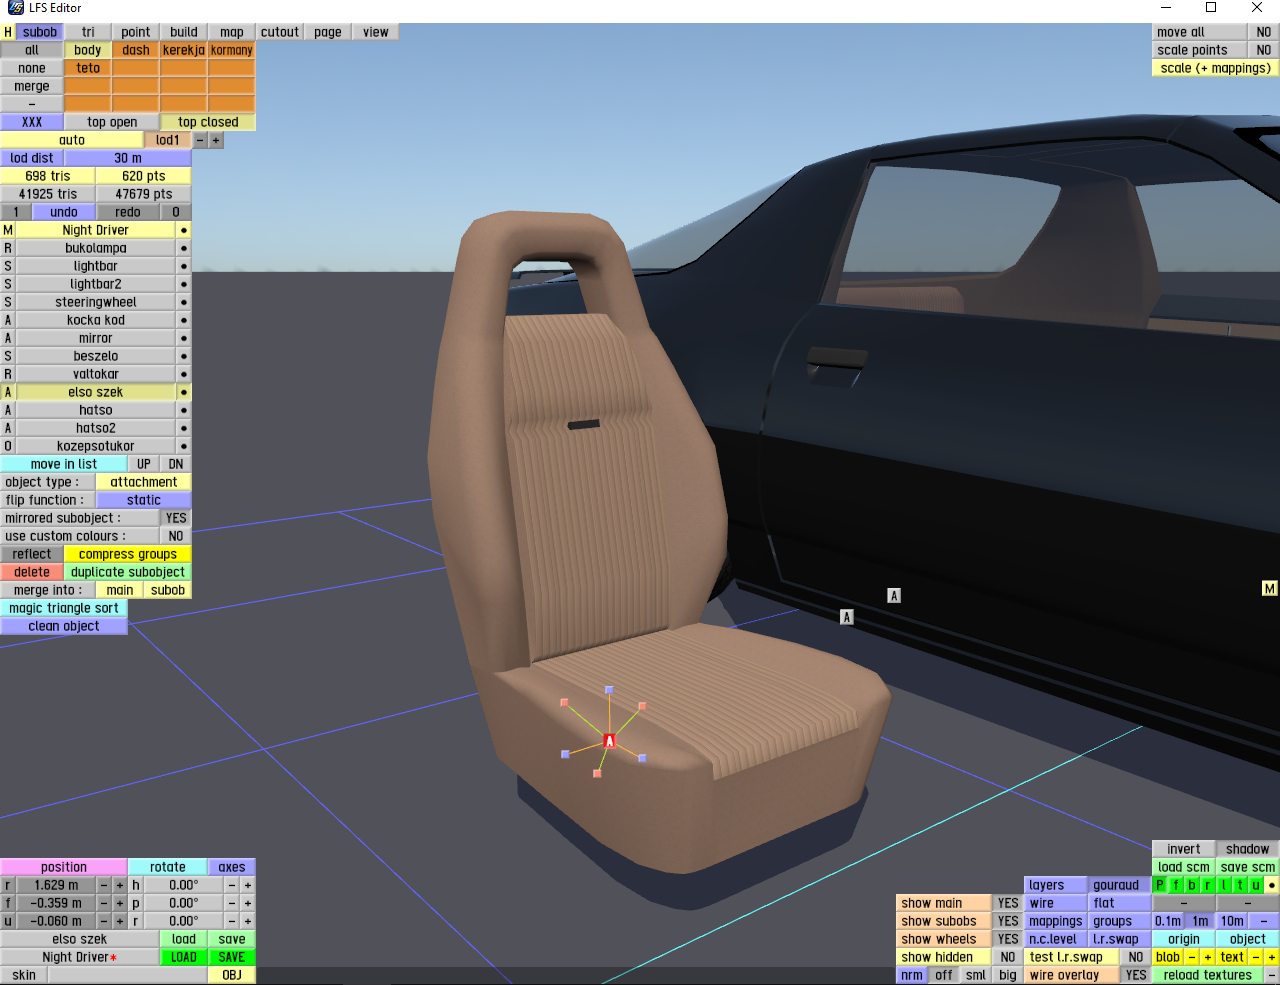
Task: Decrease the position f value of -0.359 m
Action: (x=104, y=903)
